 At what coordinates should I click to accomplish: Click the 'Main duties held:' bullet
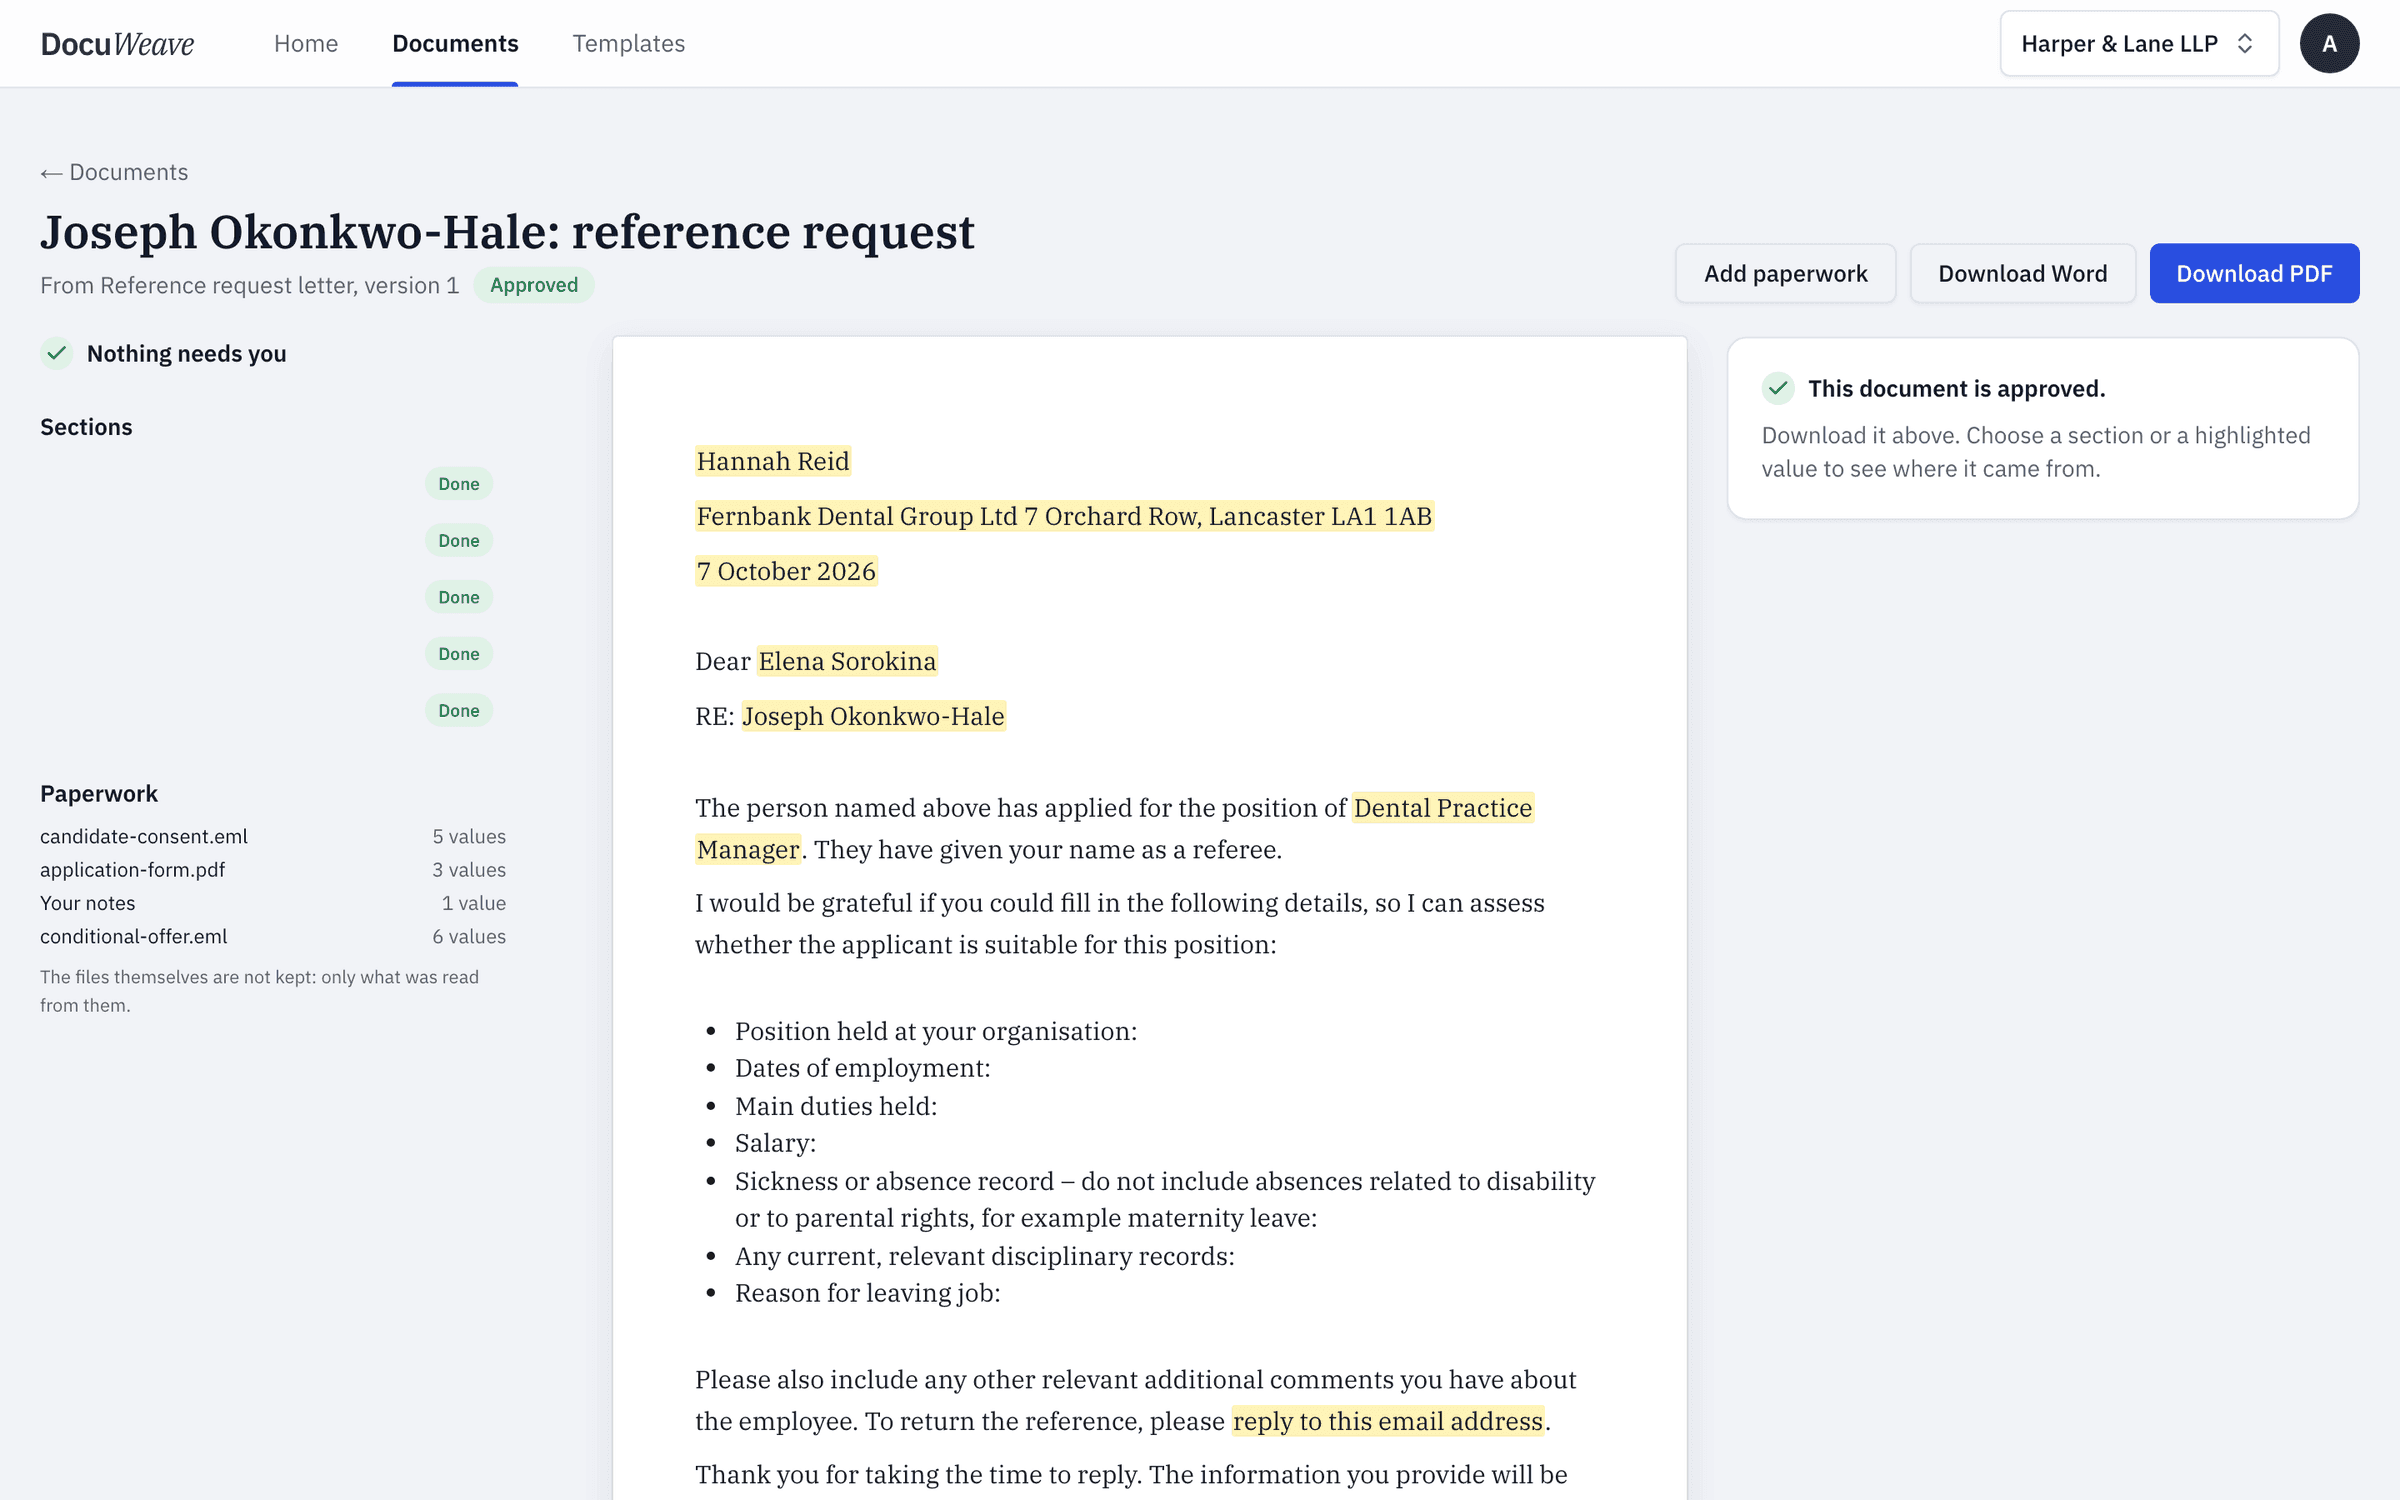pyautogui.click(x=836, y=1106)
